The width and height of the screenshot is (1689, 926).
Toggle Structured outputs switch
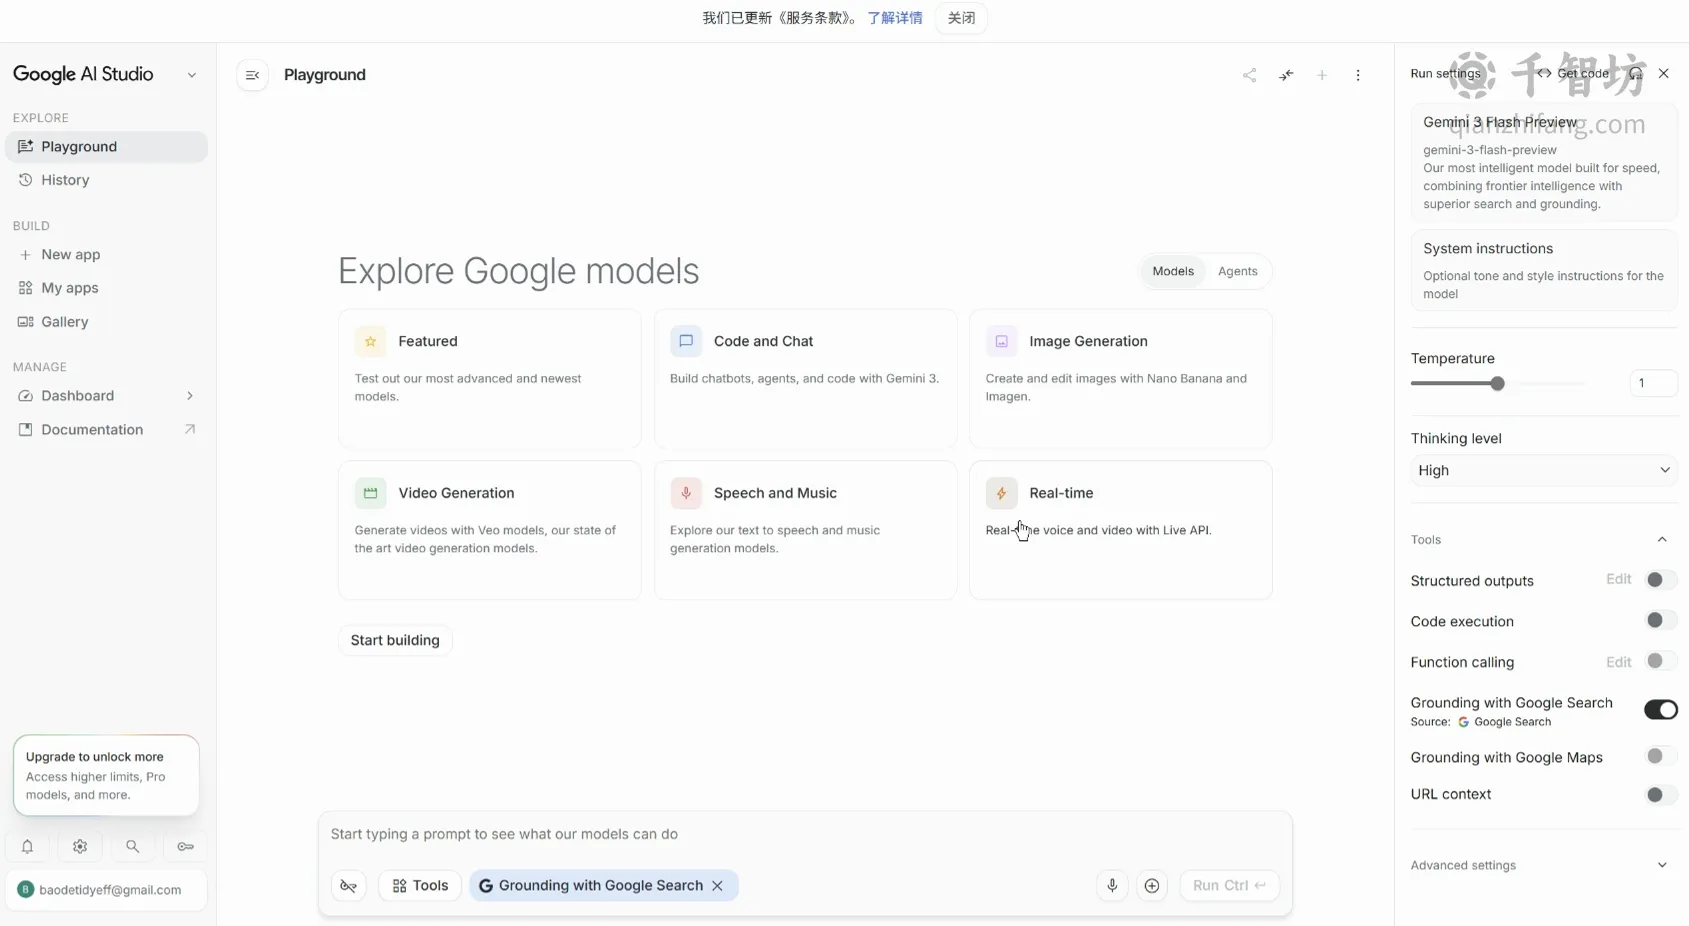[x=1660, y=580]
